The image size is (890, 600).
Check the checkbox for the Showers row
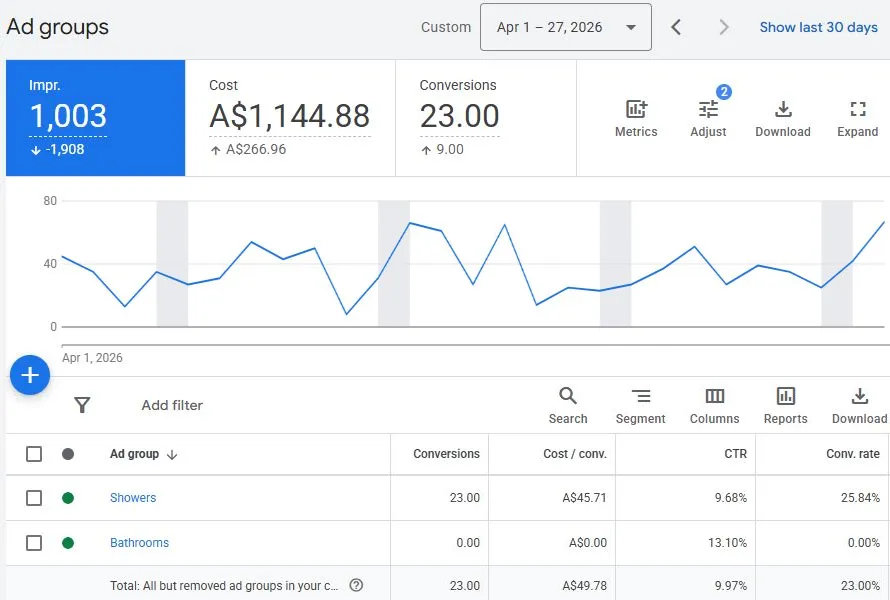pyautogui.click(x=33, y=497)
